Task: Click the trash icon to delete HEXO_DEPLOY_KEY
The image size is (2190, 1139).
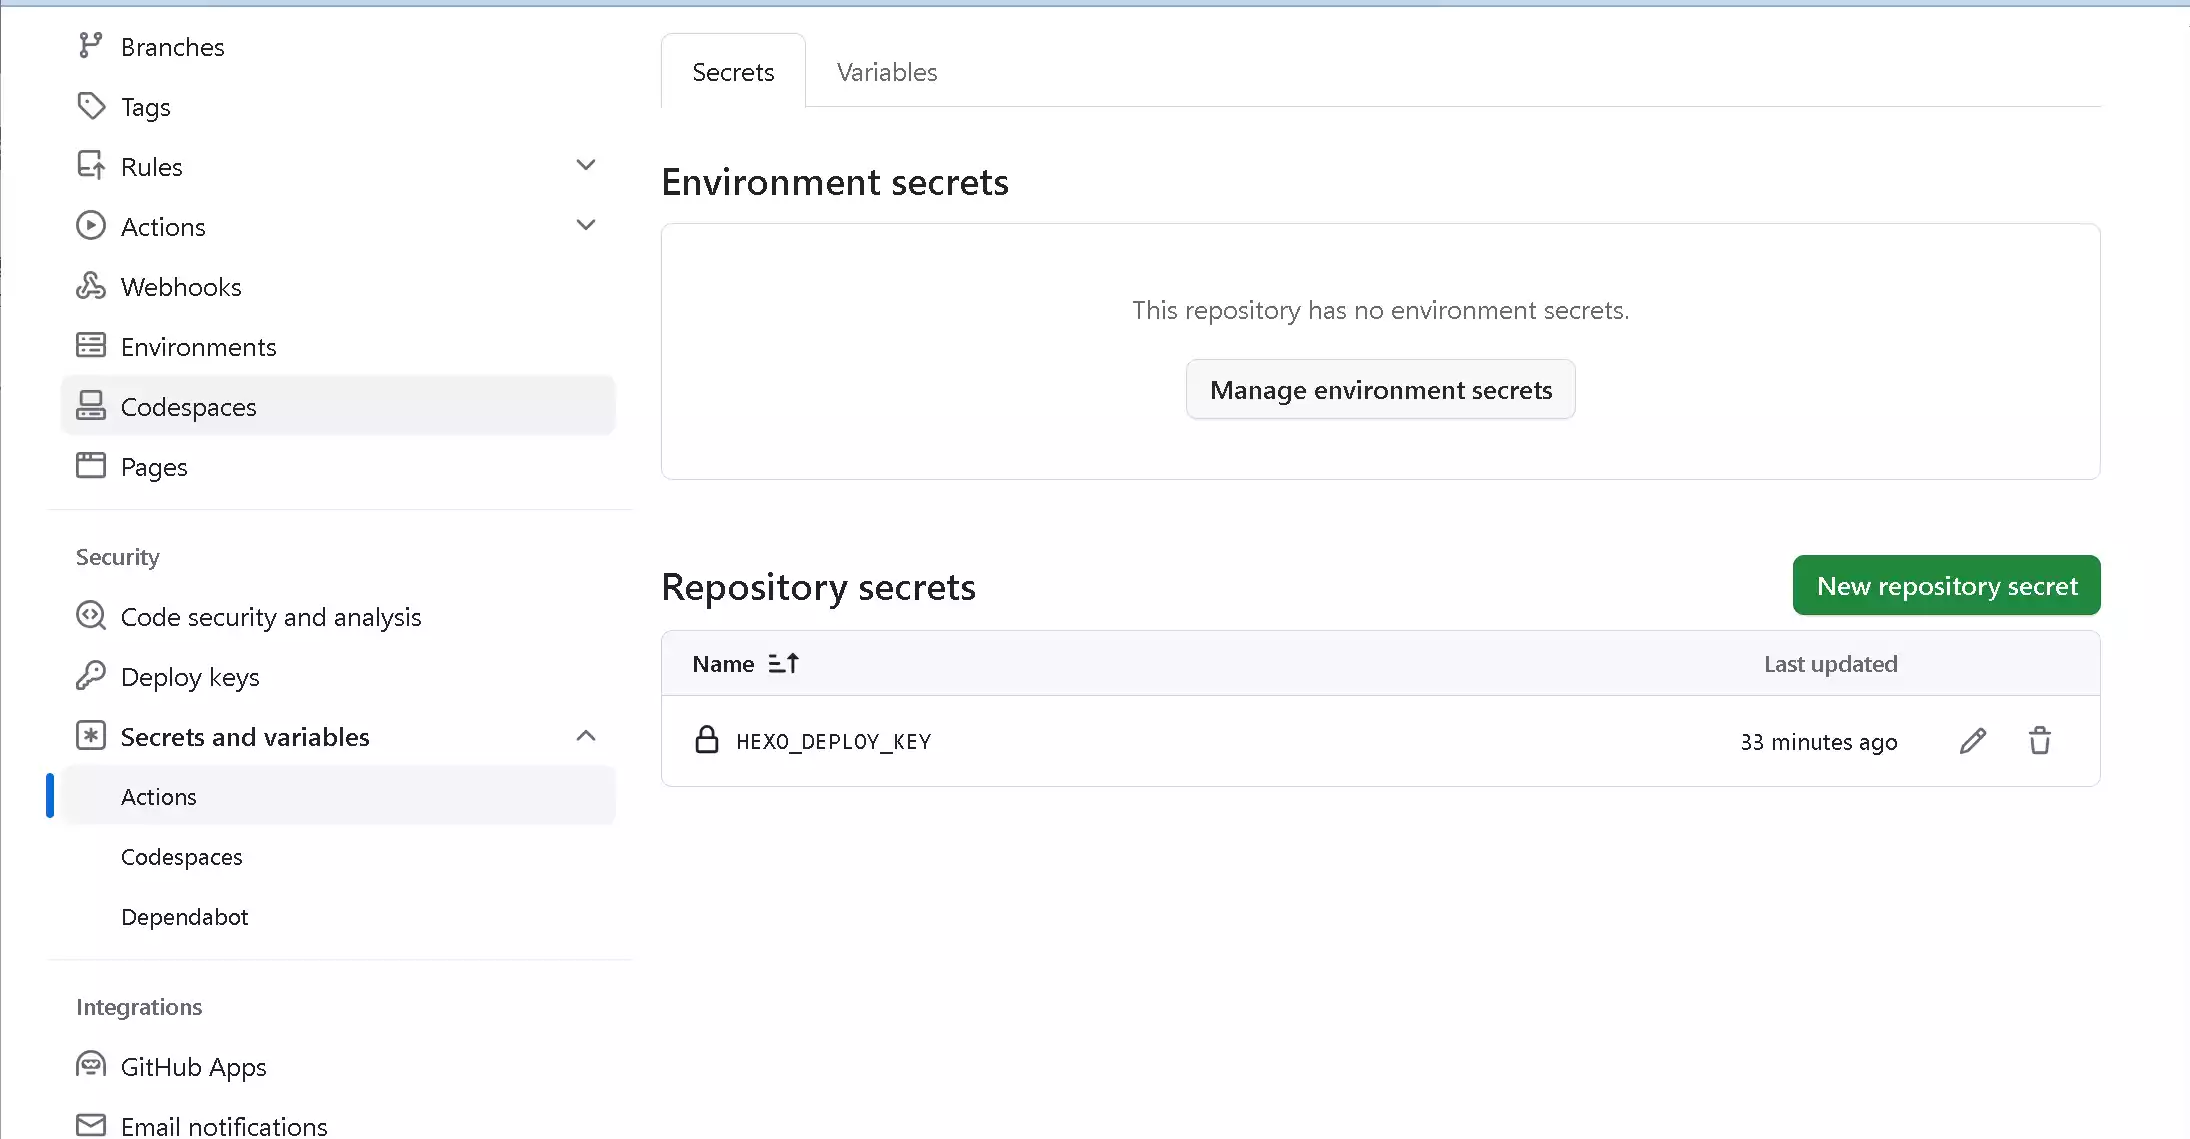Action: coord(2039,741)
